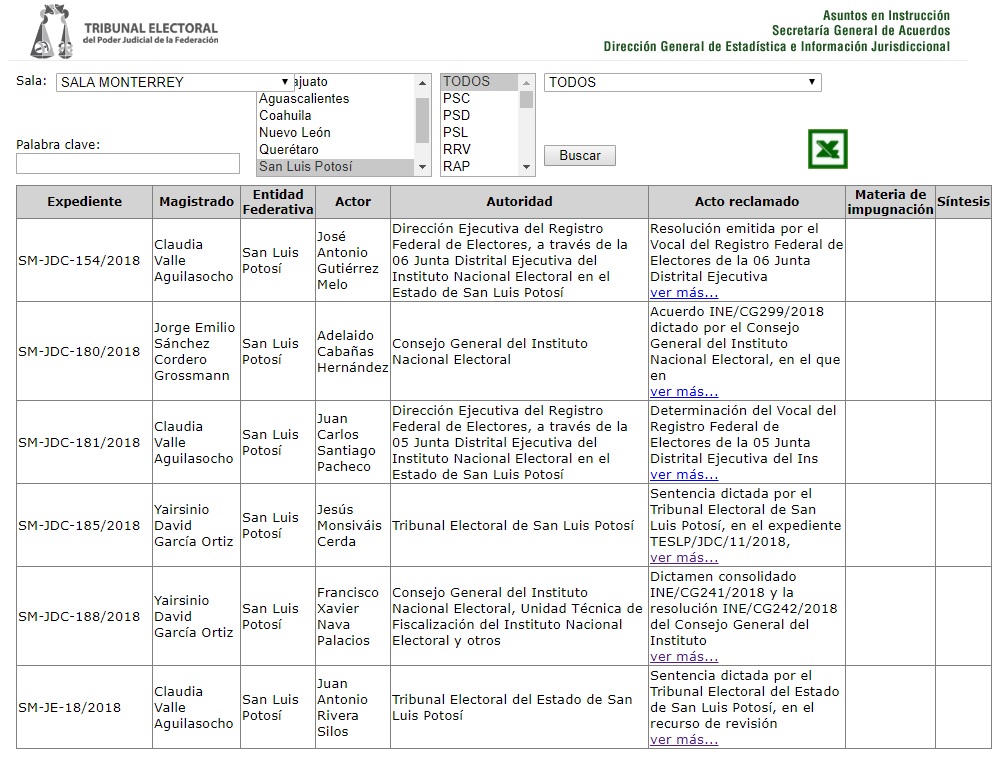Click the Entidad Federativa column header
Image resolution: width=1006 pixels, height=762 pixels.
[x=278, y=202]
